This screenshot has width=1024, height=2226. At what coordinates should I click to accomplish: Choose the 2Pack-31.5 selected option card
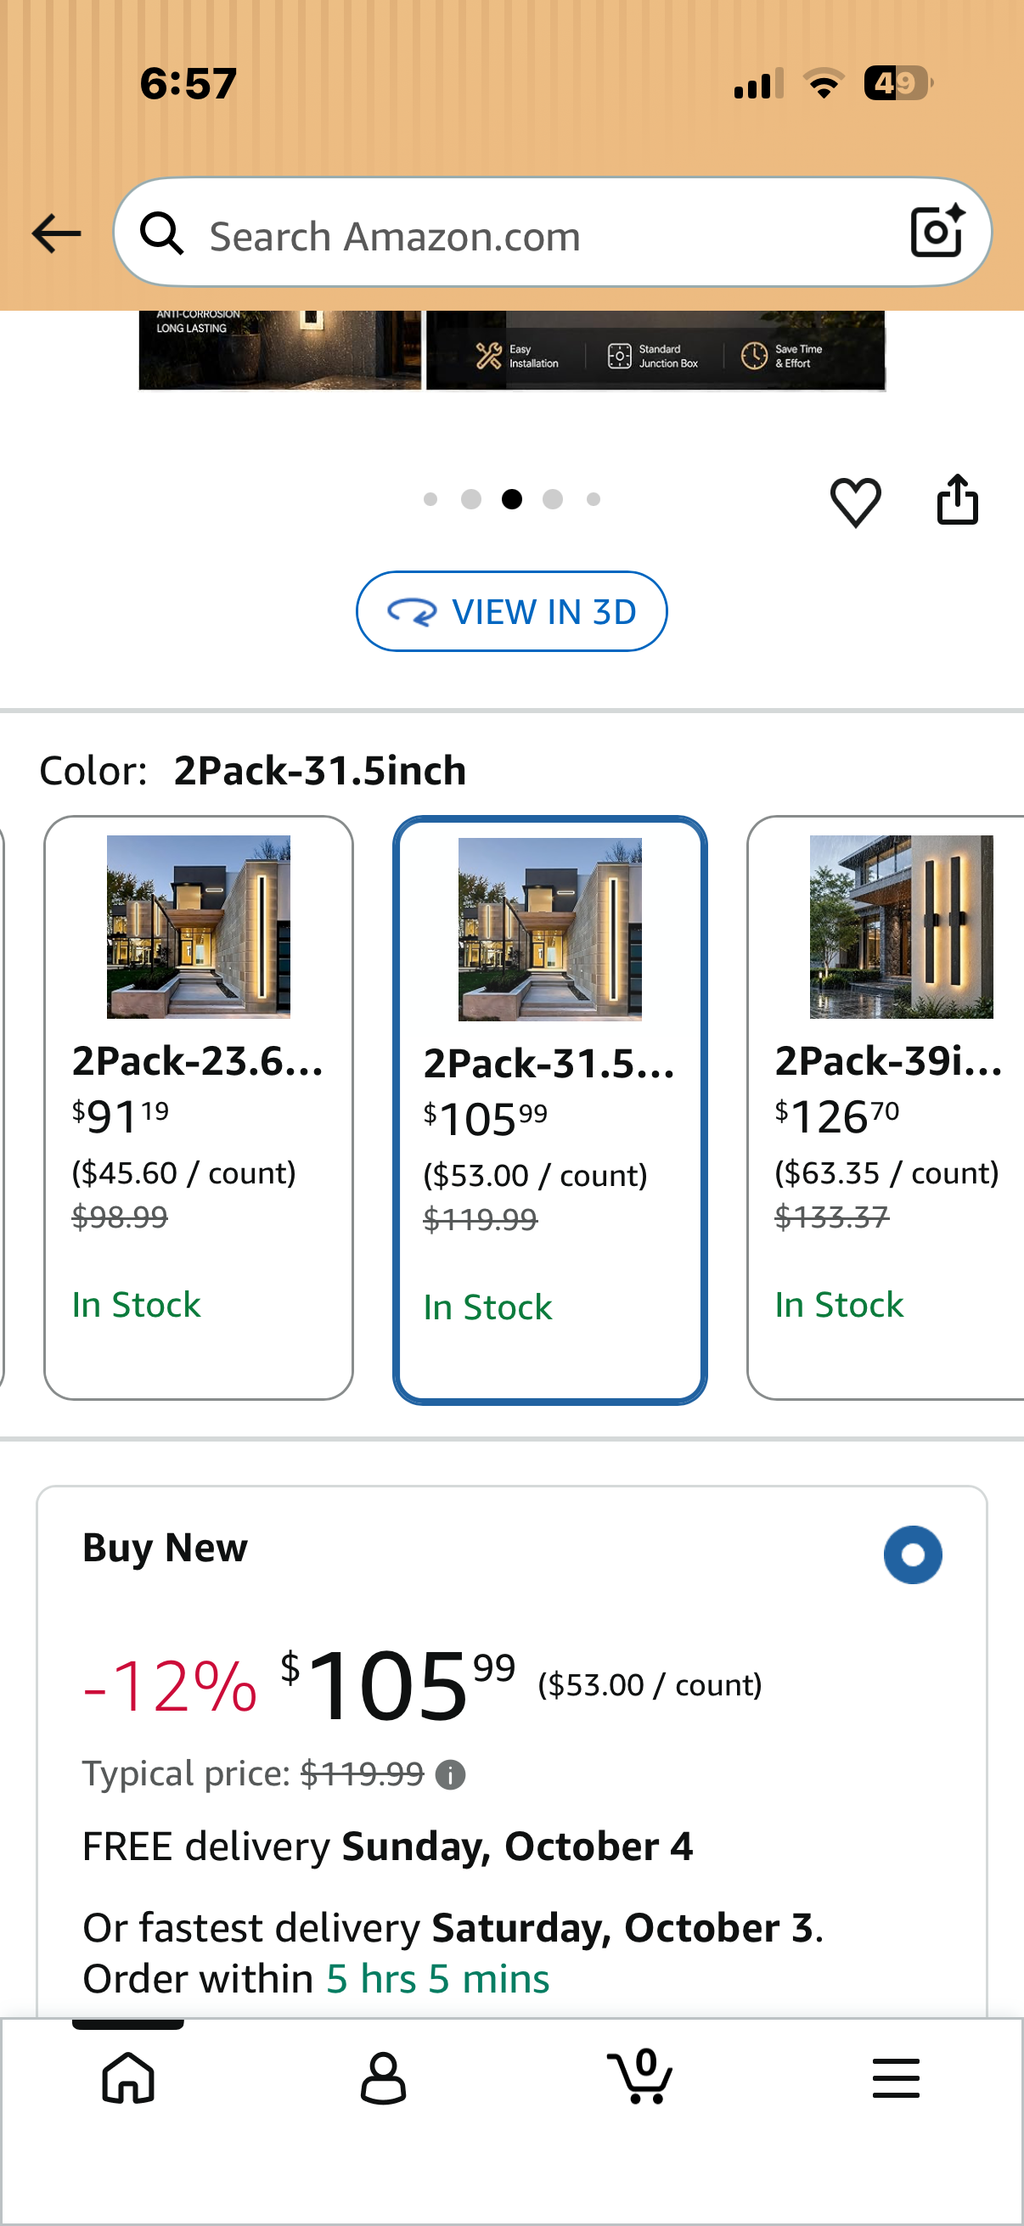(x=550, y=1110)
